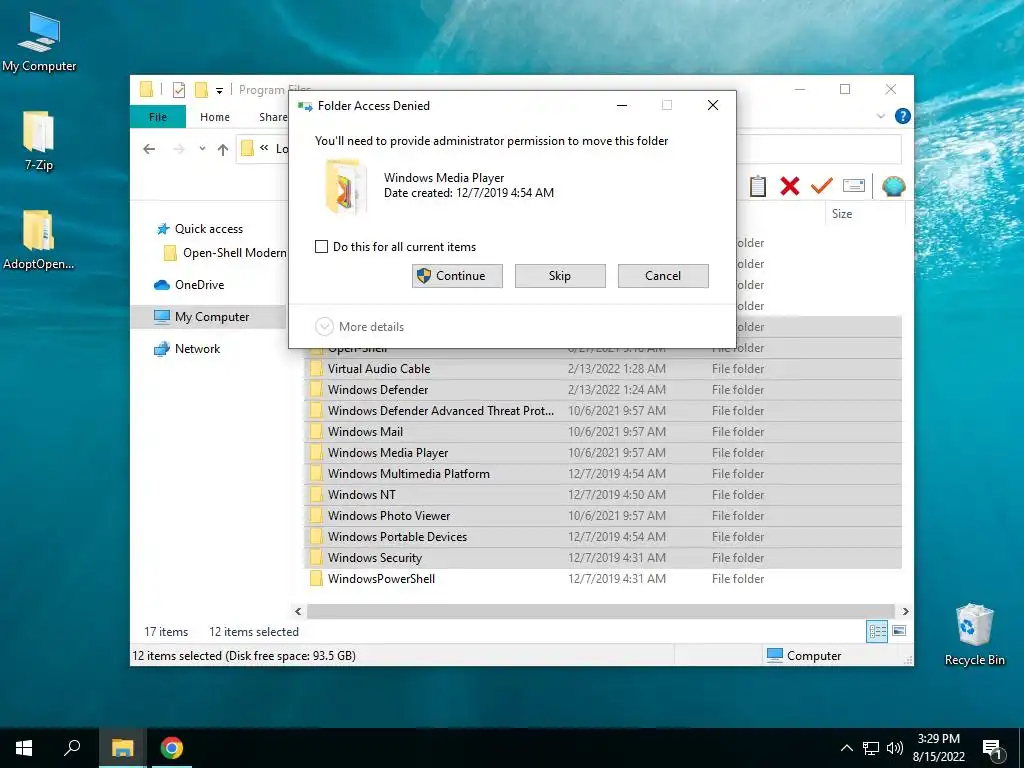Select the Windows Mail folder

tap(603, 432)
